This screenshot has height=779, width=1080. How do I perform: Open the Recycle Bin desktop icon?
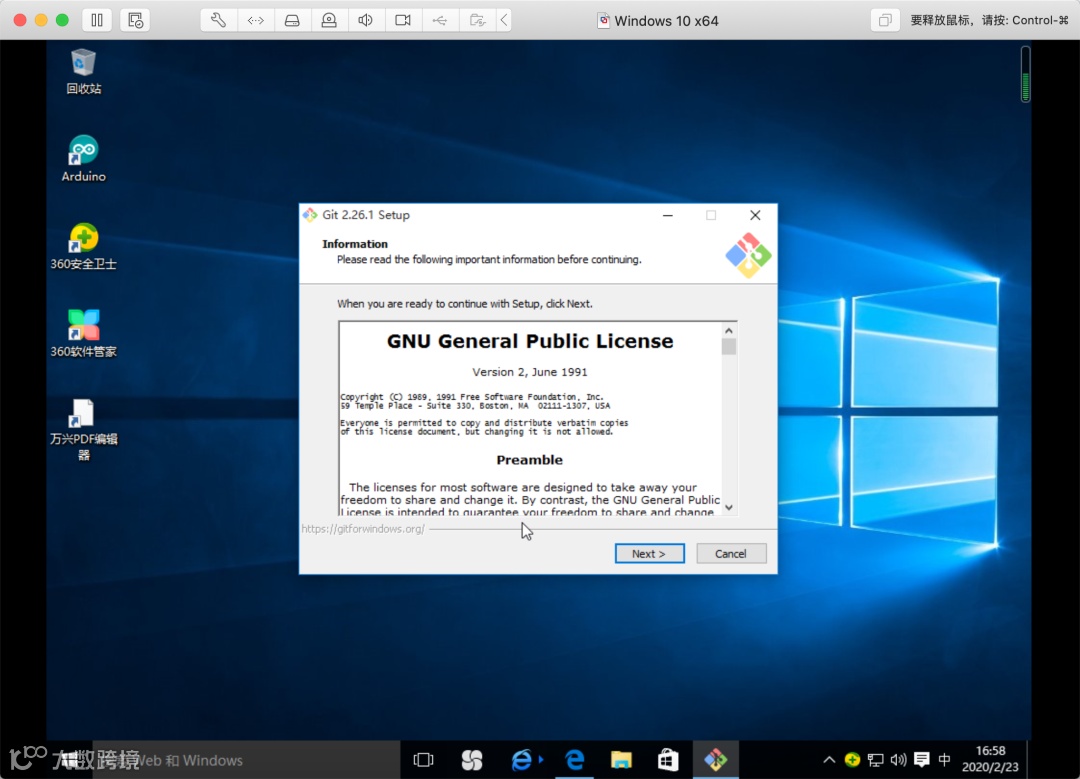pyautogui.click(x=83, y=71)
